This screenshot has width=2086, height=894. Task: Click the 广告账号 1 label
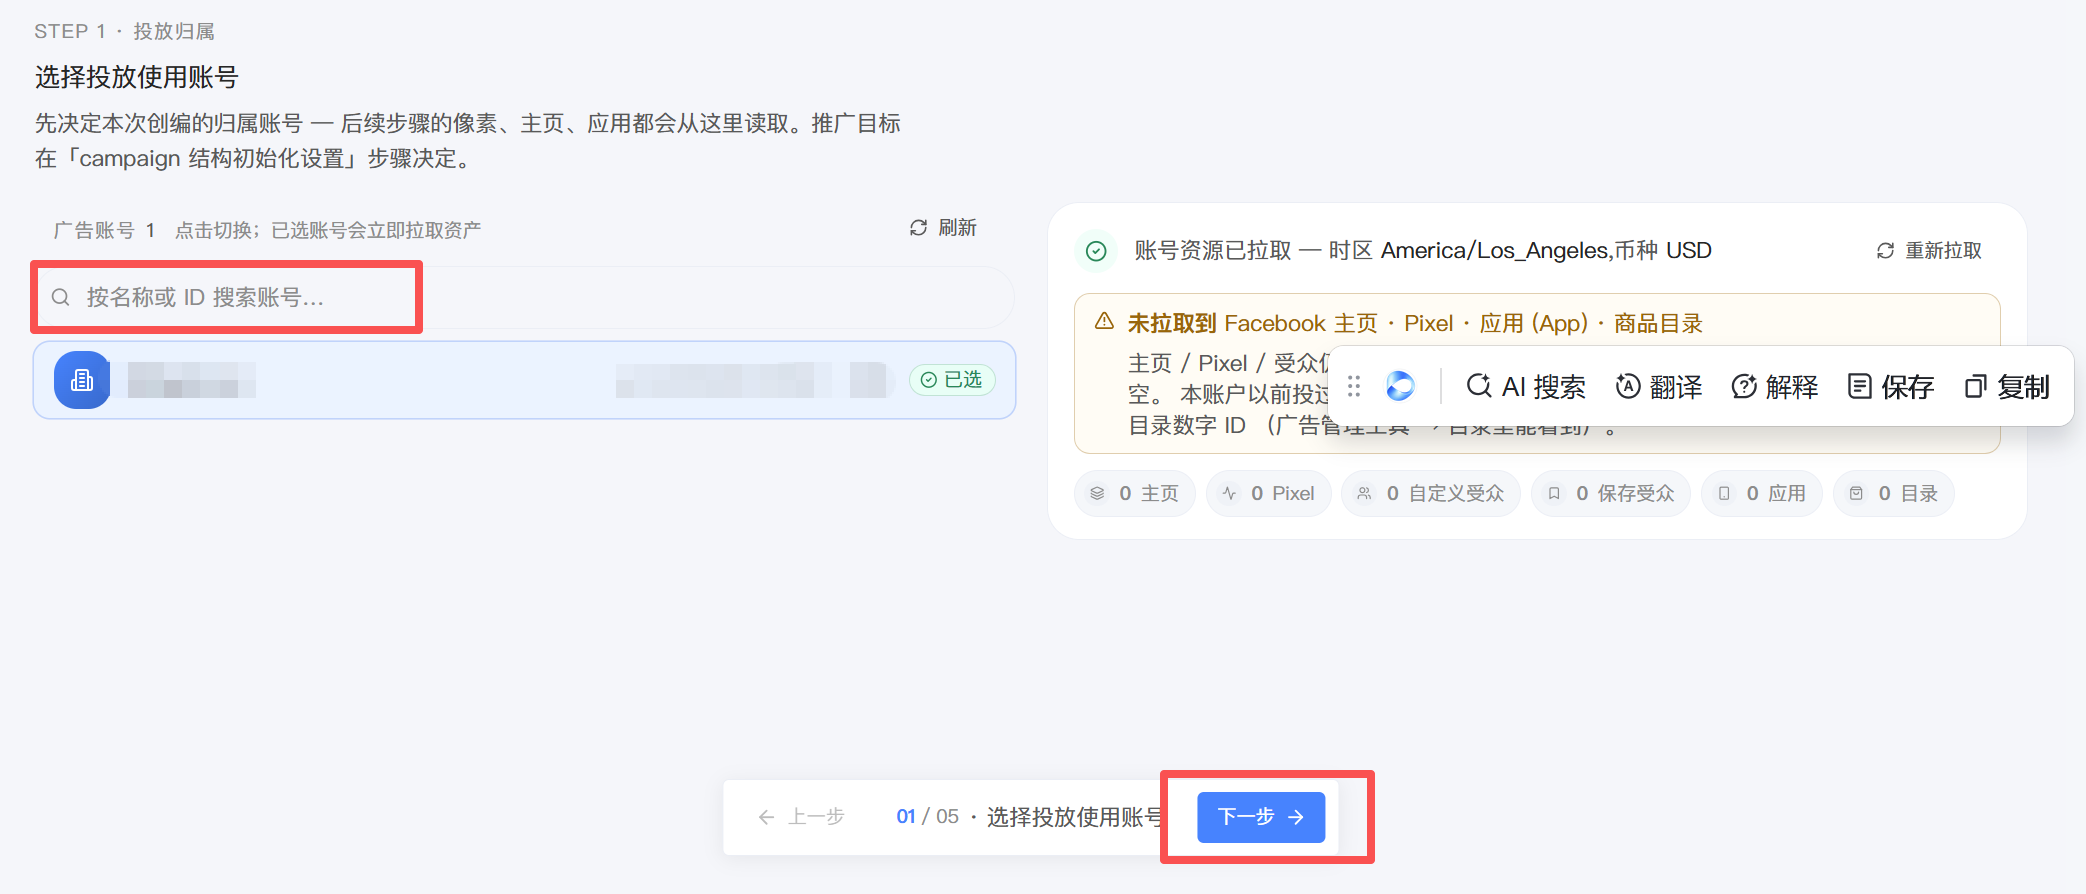pos(104,231)
